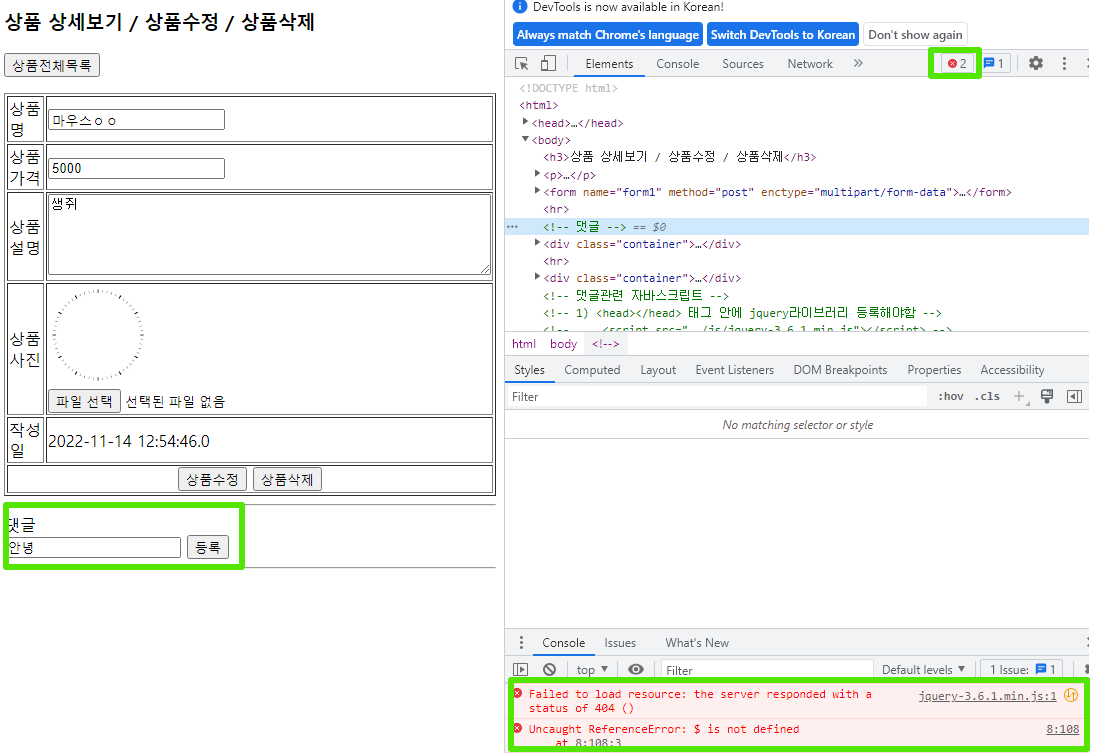Toggle :hov element state
The height and width of the screenshot is (755, 1095).
950,397
